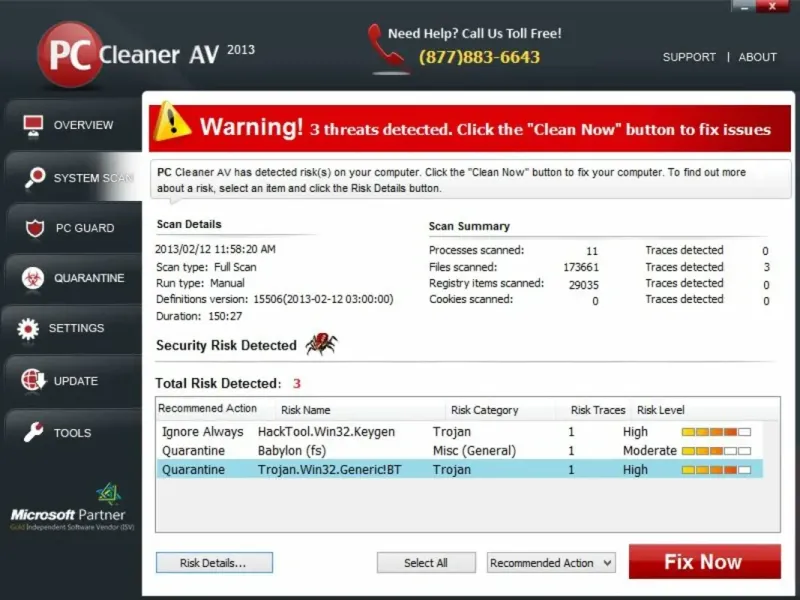The width and height of the screenshot is (800, 600).
Task: Click the scan date 2013/02/12 text
Action: click(x=215, y=249)
